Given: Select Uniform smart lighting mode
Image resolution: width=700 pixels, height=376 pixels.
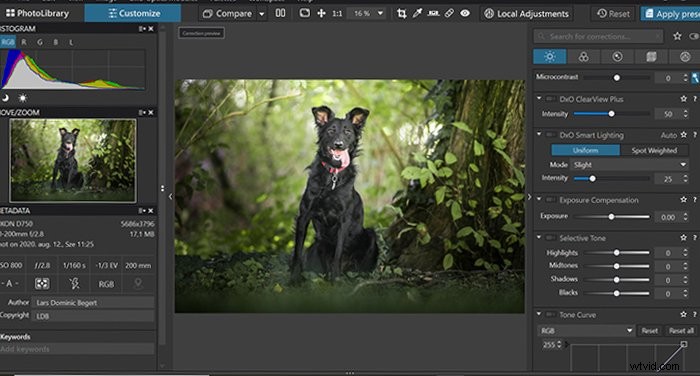Looking at the screenshot, I should [x=585, y=150].
